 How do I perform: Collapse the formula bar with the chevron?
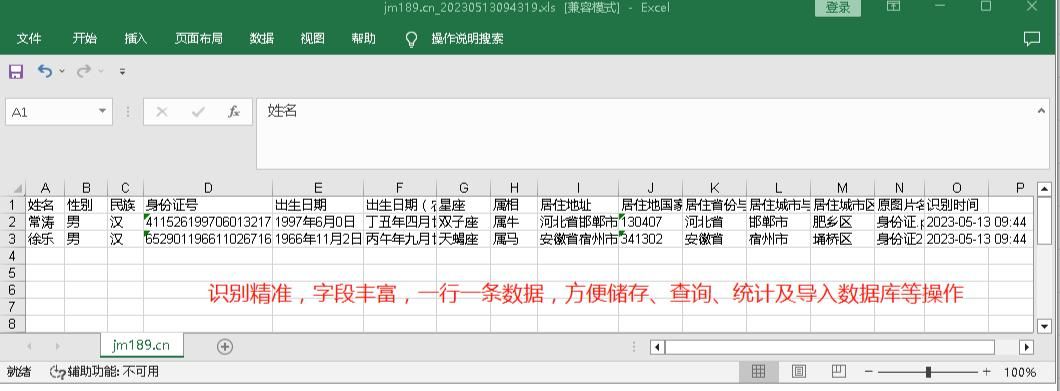(x=1042, y=110)
